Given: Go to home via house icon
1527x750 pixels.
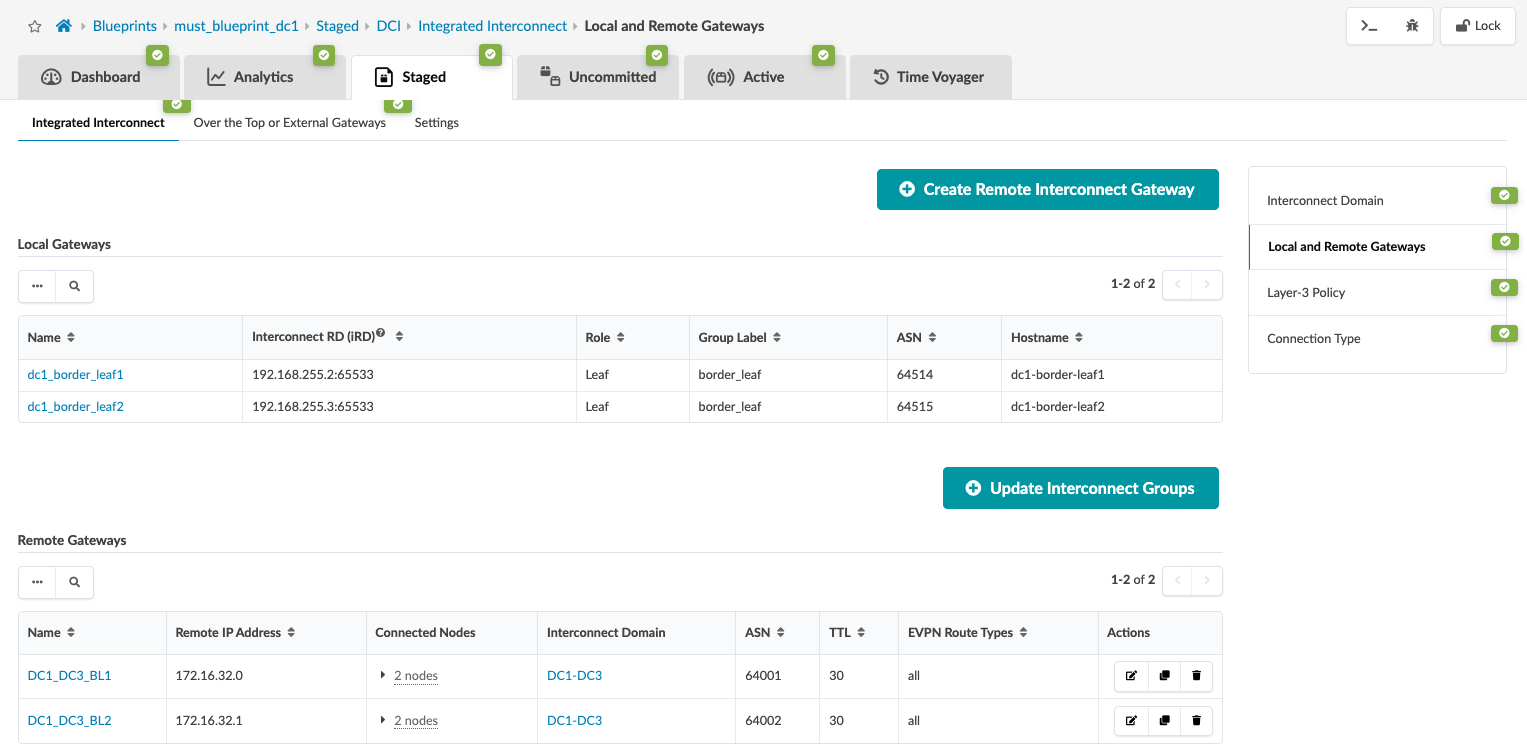Looking at the screenshot, I should point(64,26).
